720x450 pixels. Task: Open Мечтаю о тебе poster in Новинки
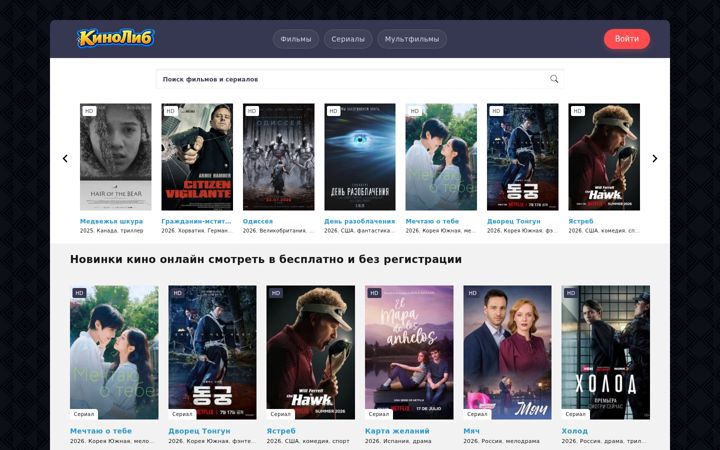[x=114, y=352]
